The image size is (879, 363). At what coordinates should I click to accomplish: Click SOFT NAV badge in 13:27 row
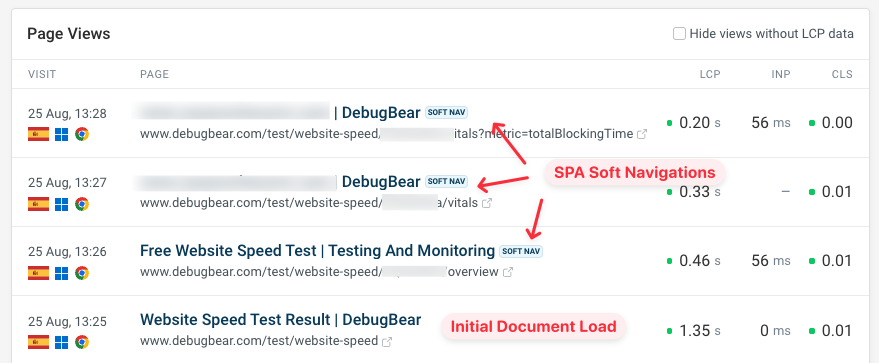(x=446, y=182)
